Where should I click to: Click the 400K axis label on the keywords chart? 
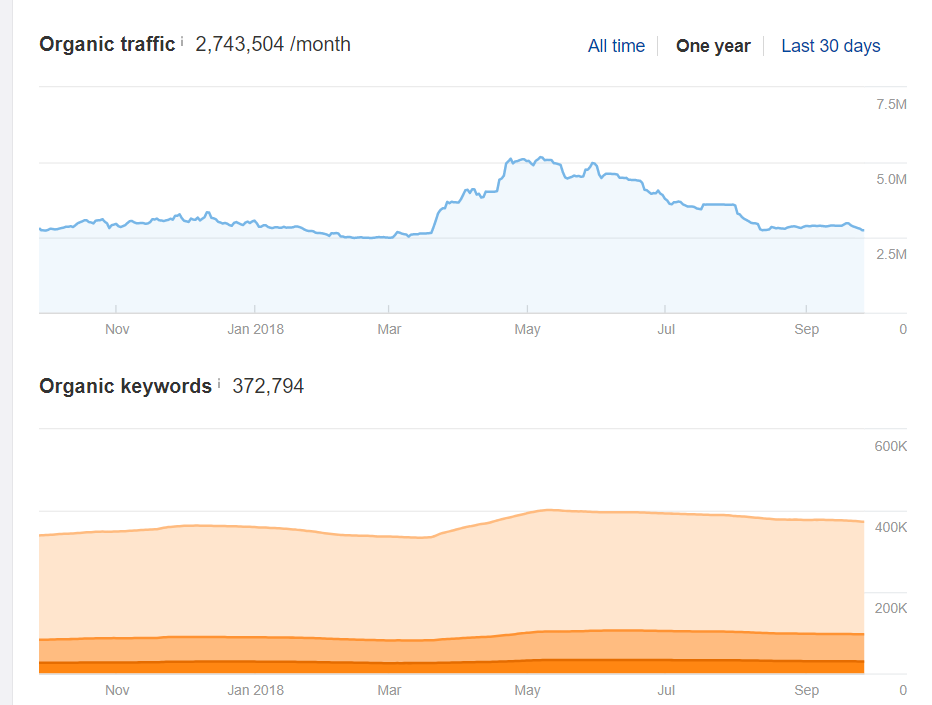890,527
